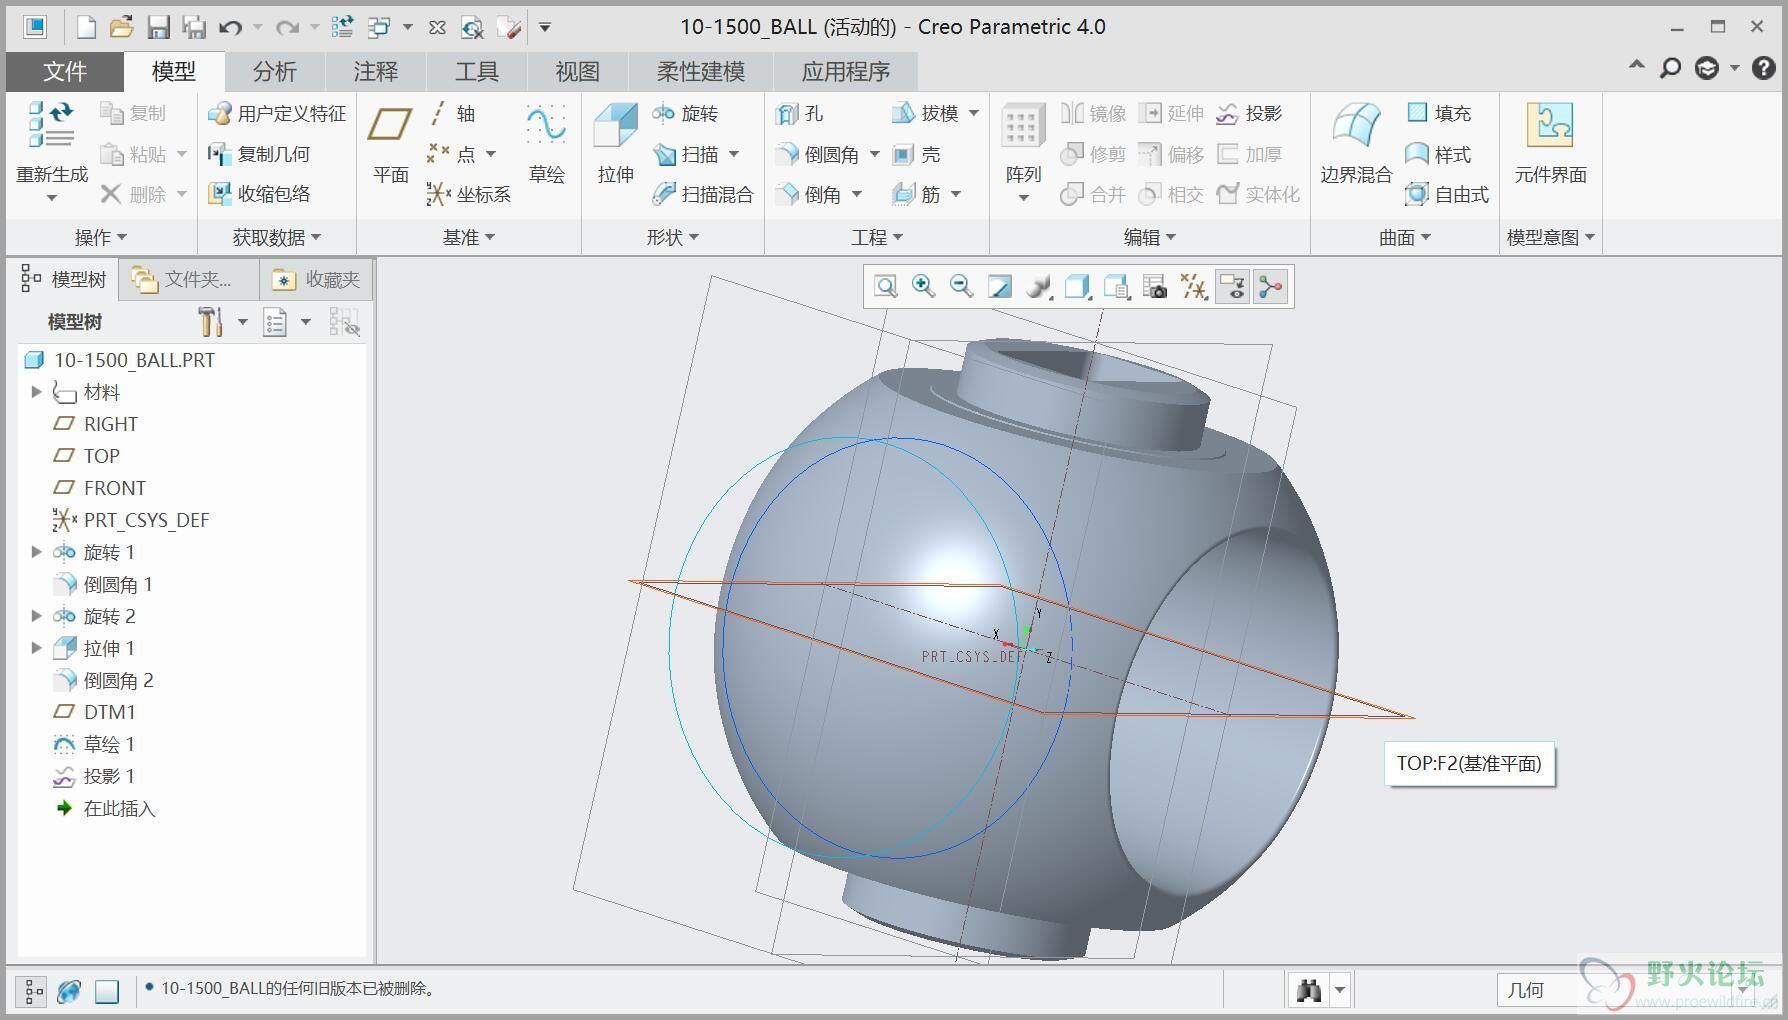This screenshot has width=1788, height=1020.
Task: Click the 在此插入 marker in model tree
Action: (105, 808)
